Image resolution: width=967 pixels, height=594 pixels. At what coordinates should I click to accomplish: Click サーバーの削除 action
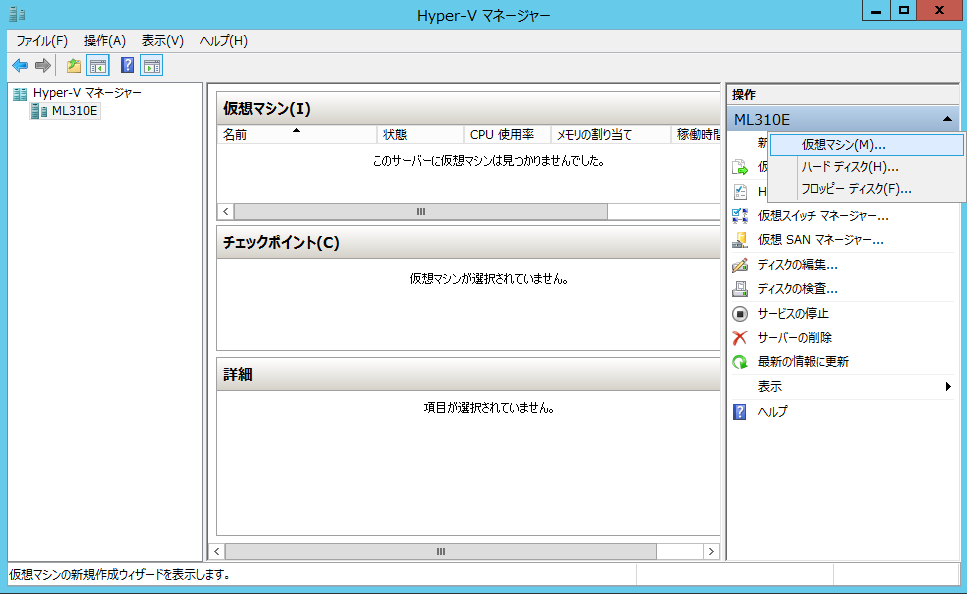[794, 338]
